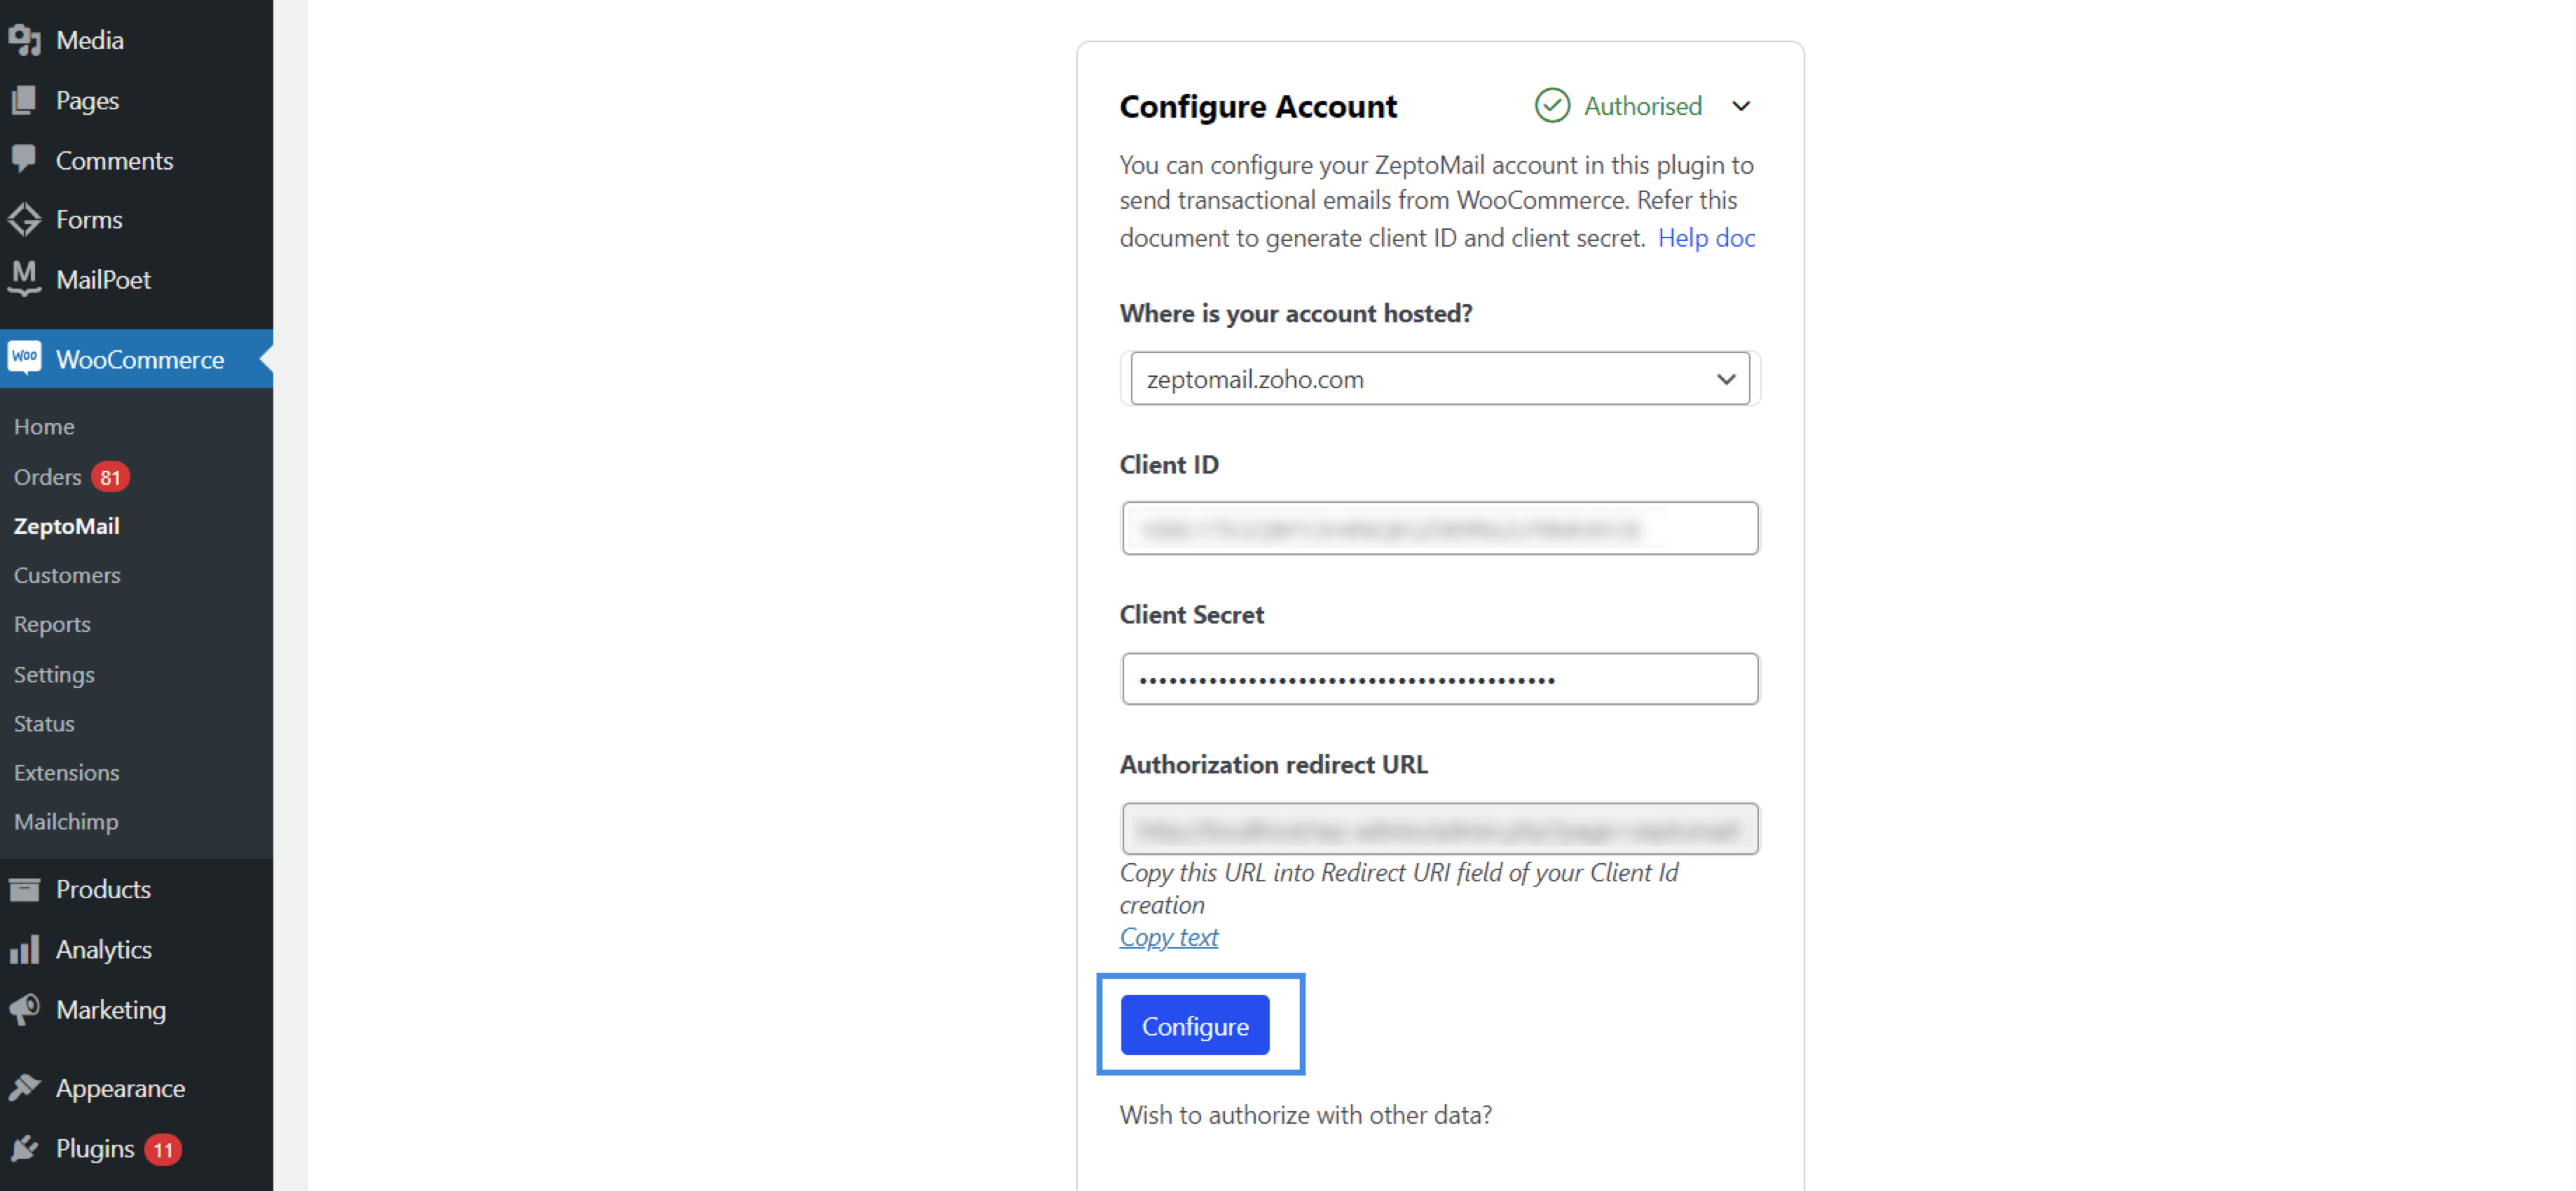The image size is (2576, 1191).
Task: Click the Comments speech bubble icon
Action: tap(24, 160)
